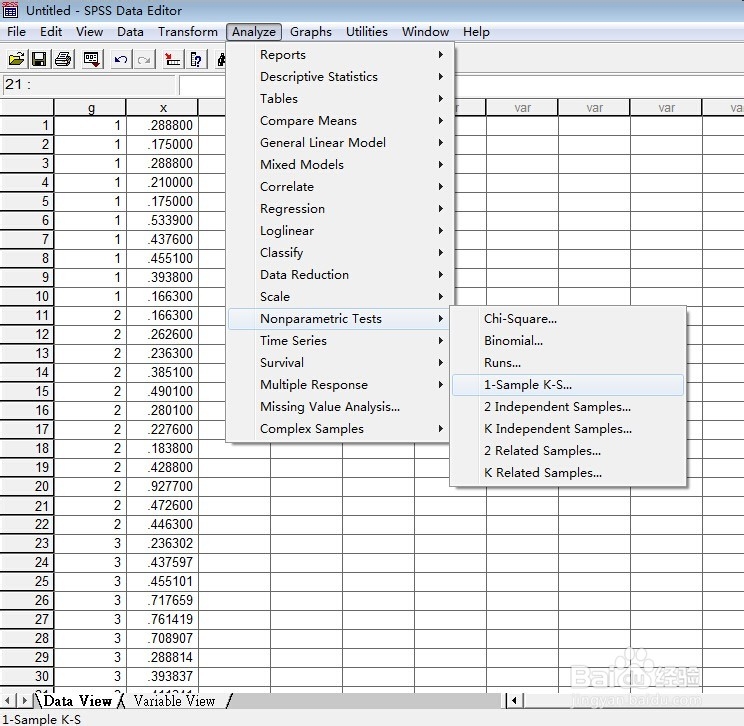Image resolution: width=744 pixels, height=726 pixels.
Task: Click the Variables info icon
Action: point(196,59)
